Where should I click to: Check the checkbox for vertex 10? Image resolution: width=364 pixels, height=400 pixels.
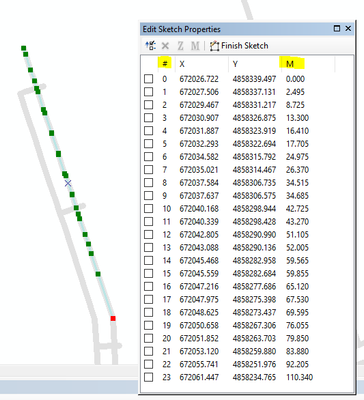tap(149, 209)
